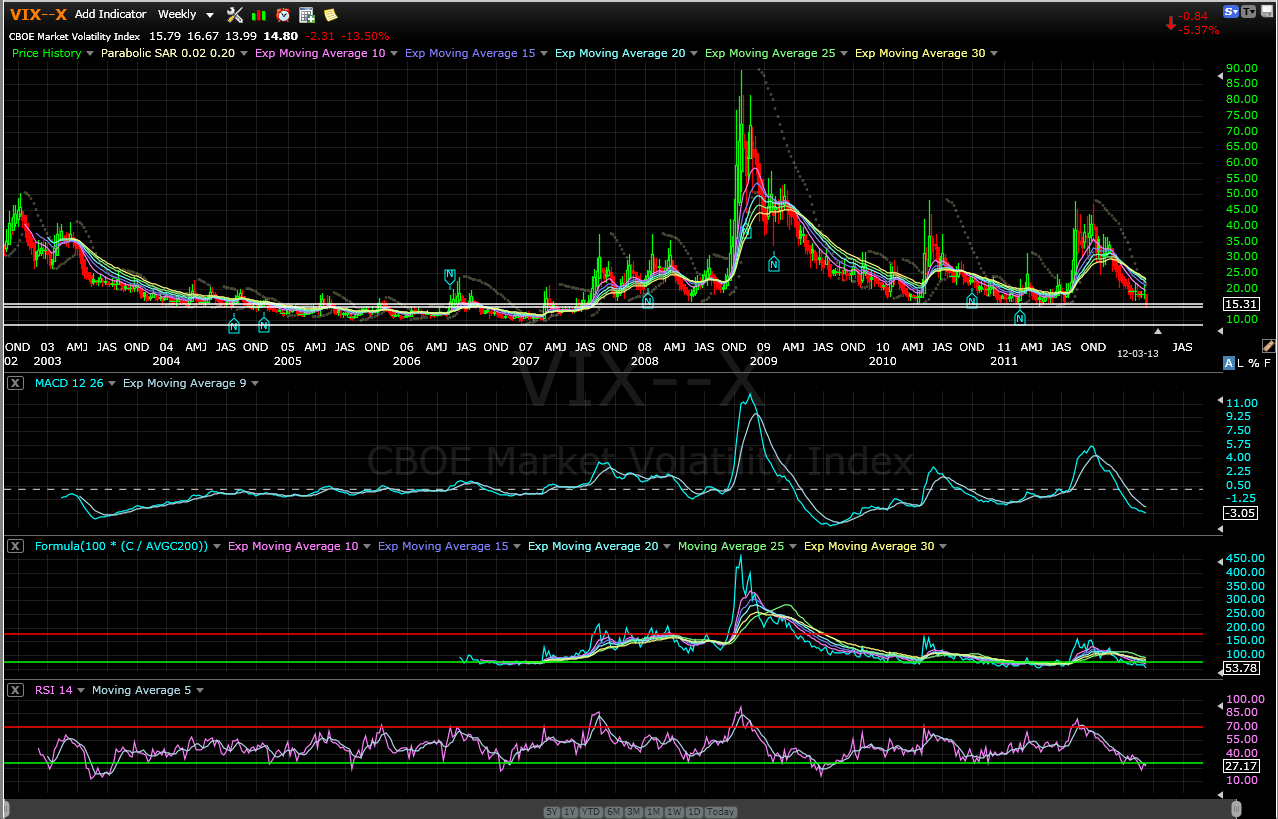Click Add Indicator
The image size is (1278, 819).
(110, 15)
